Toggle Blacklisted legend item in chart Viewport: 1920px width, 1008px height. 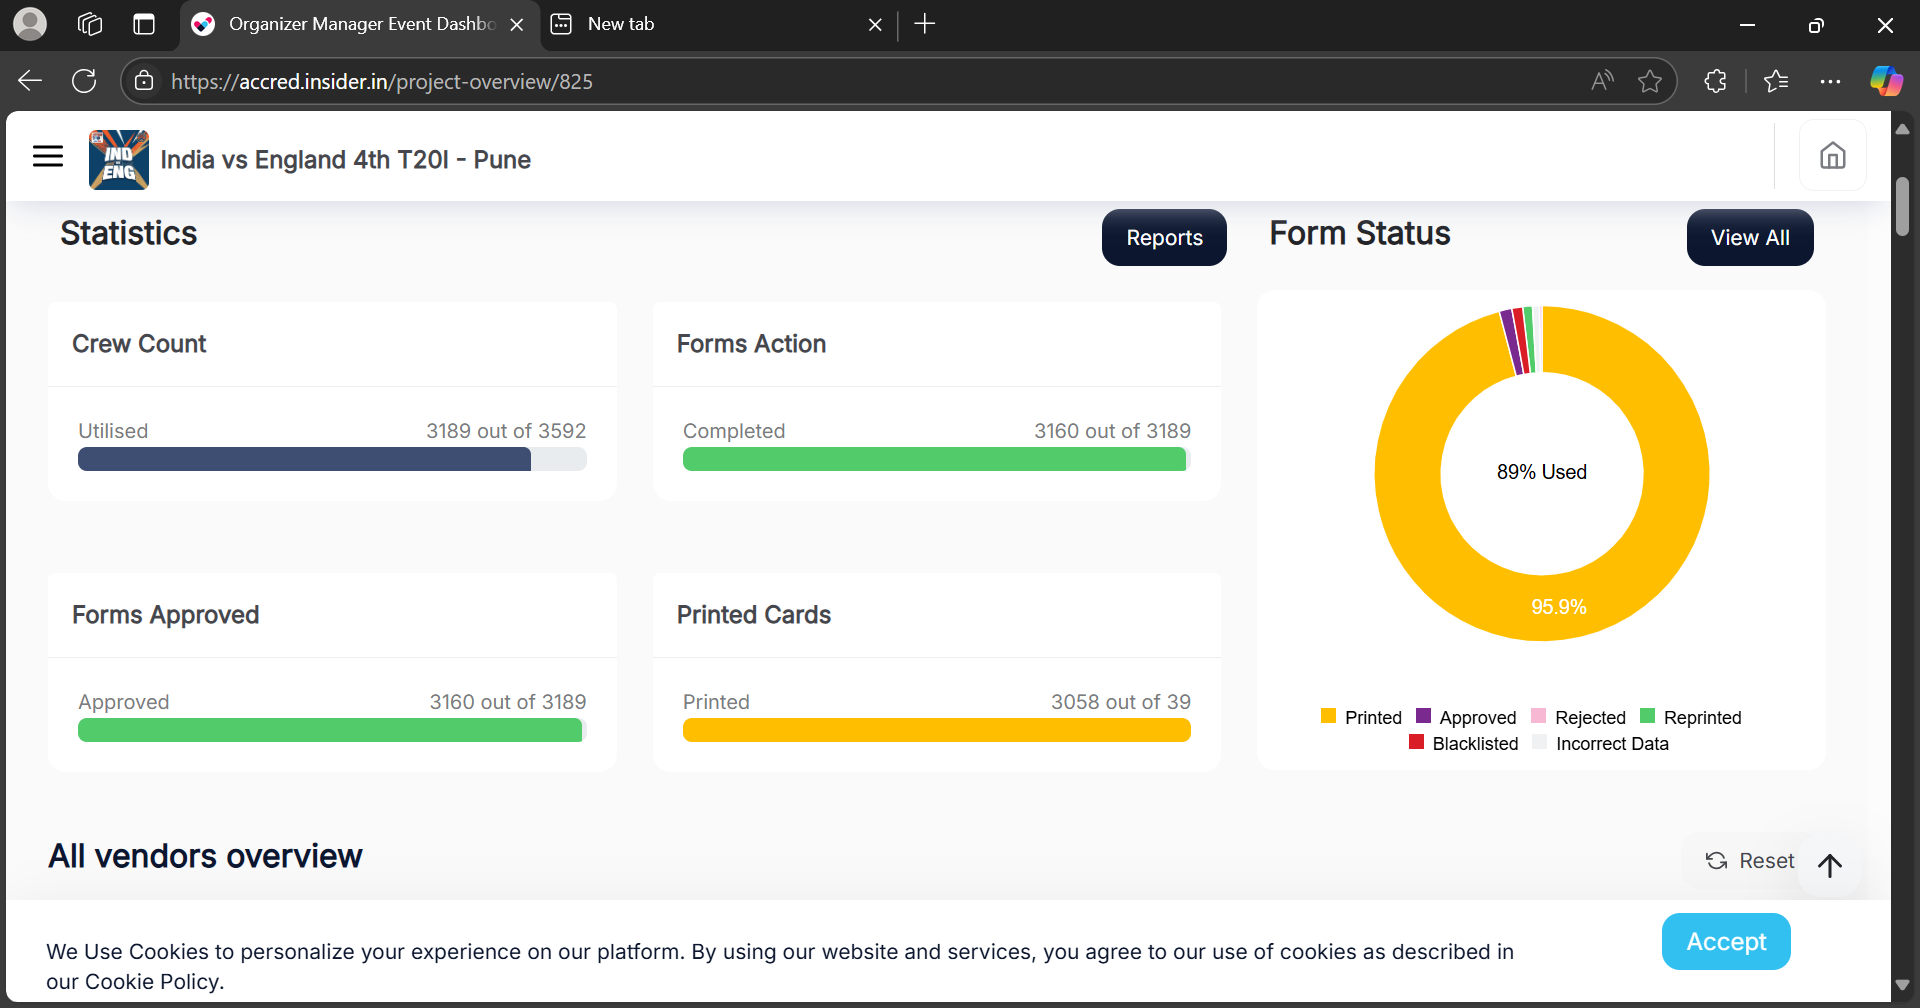click(x=1463, y=743)
